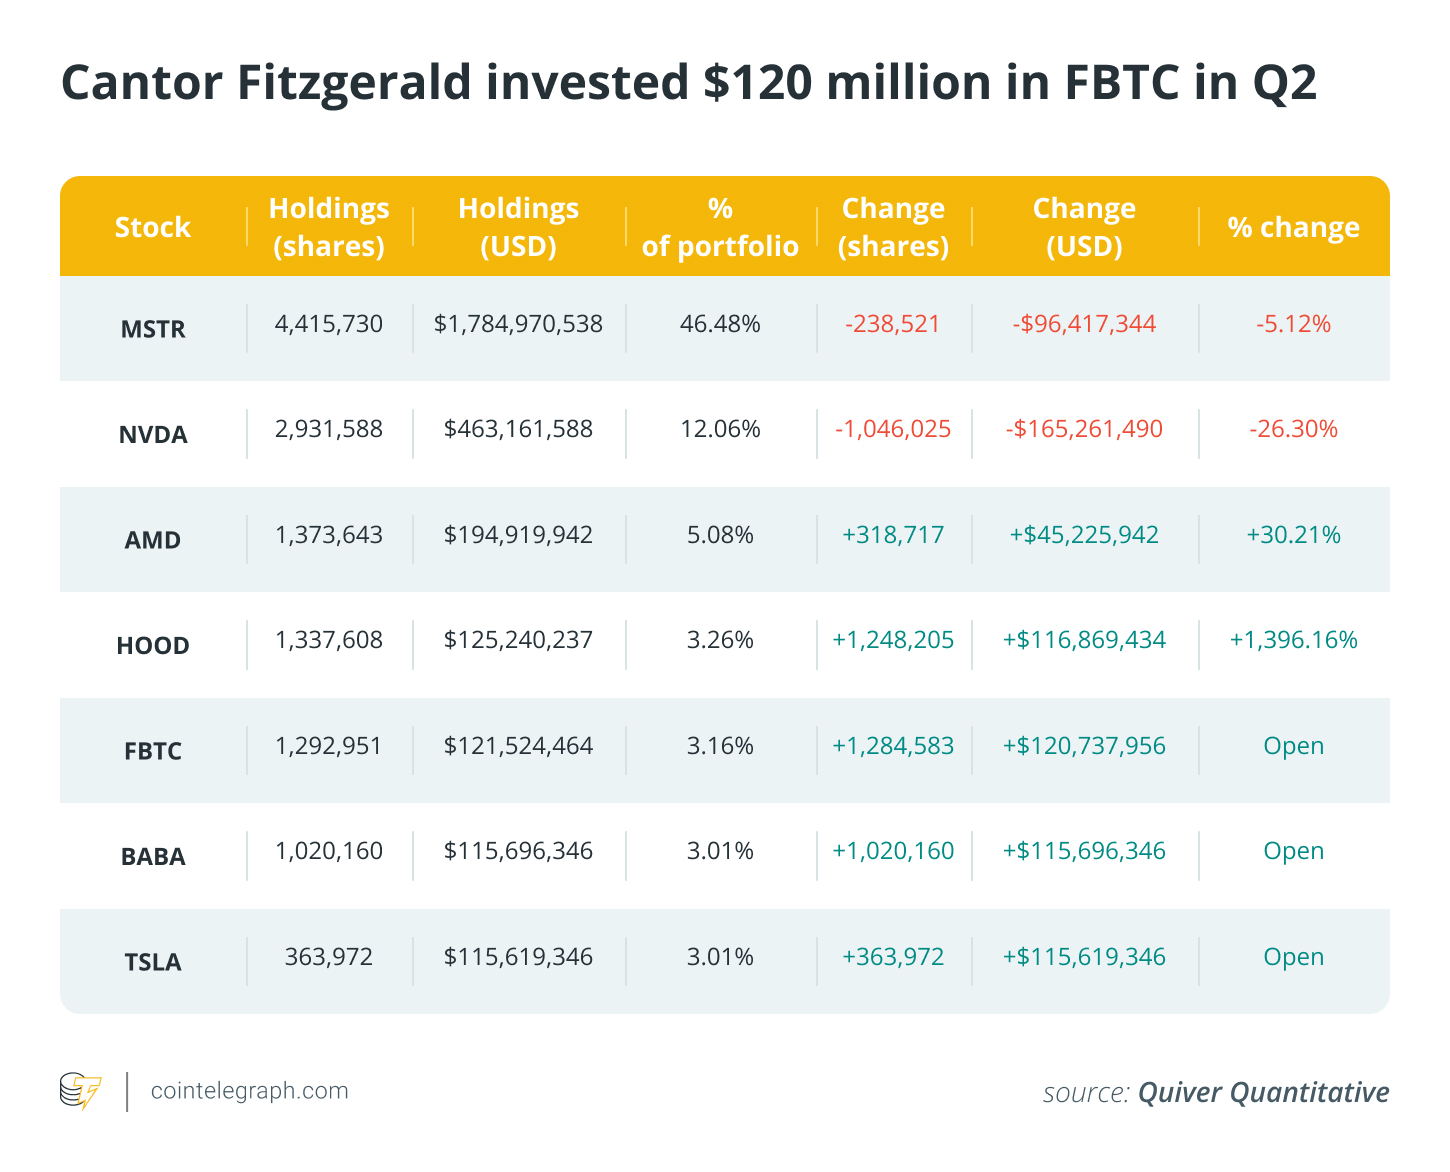Select the % change column header
Screen dimensions: 1450x1172
point(1293,227)
